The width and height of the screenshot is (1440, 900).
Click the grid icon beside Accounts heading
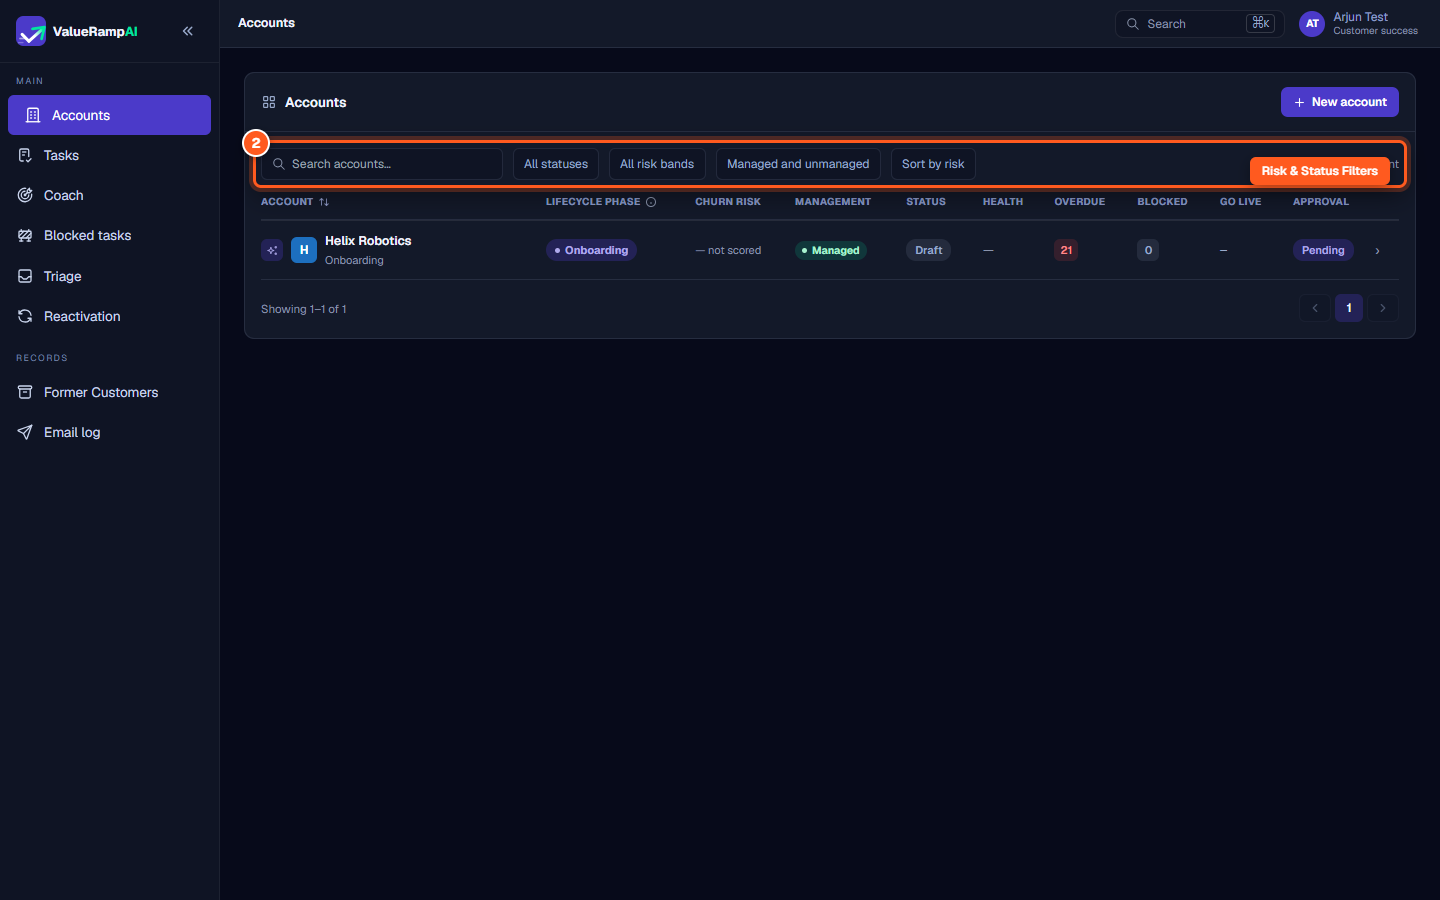tap(269, 102)
